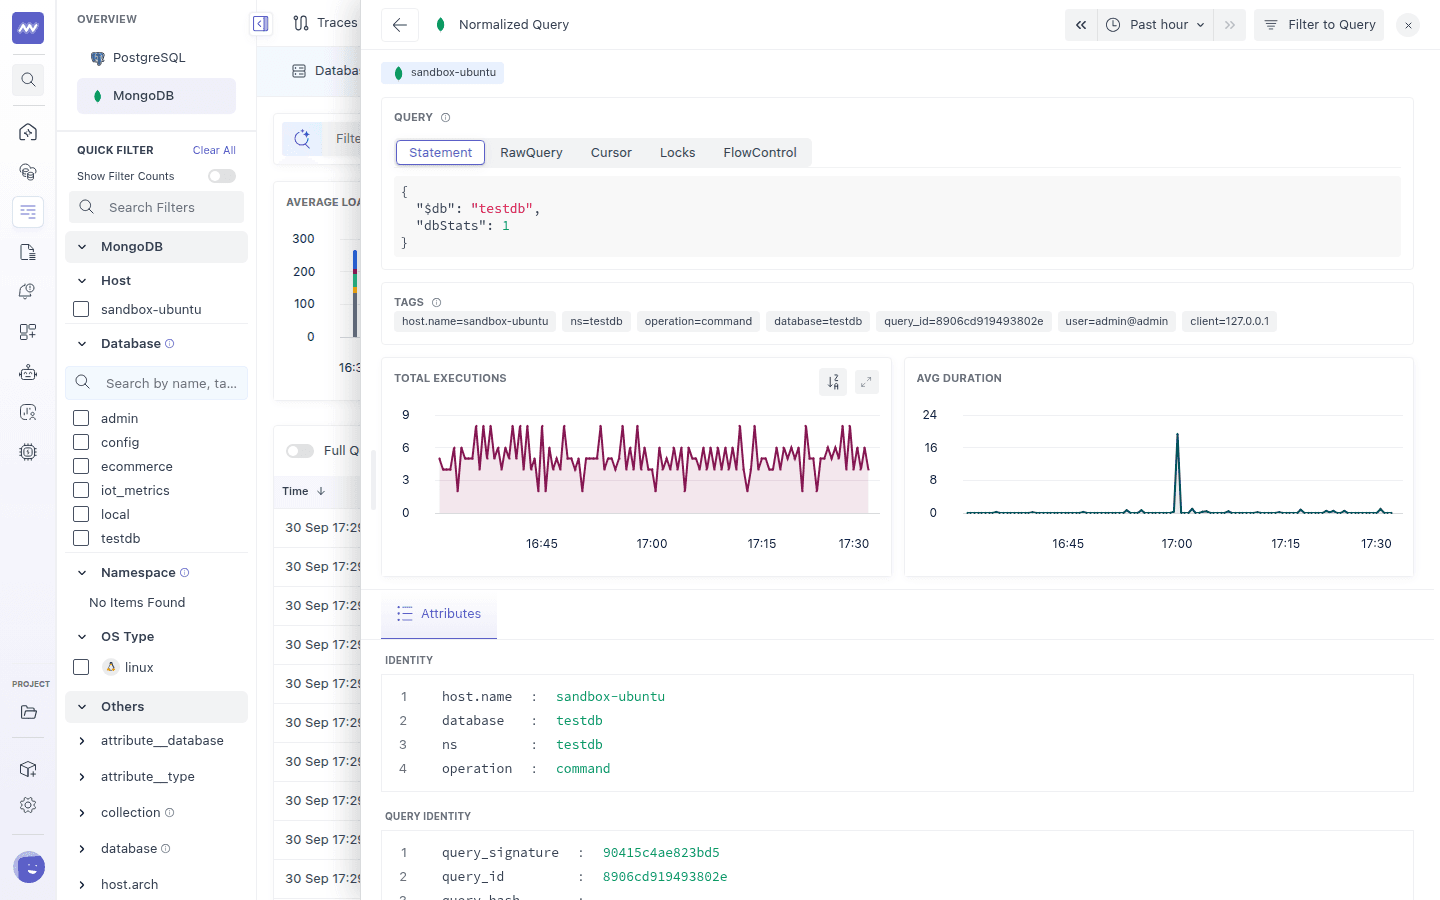Select MongoDB in the overview list
The height and width of the screenshot is (900, 1440).
point(156,96)
